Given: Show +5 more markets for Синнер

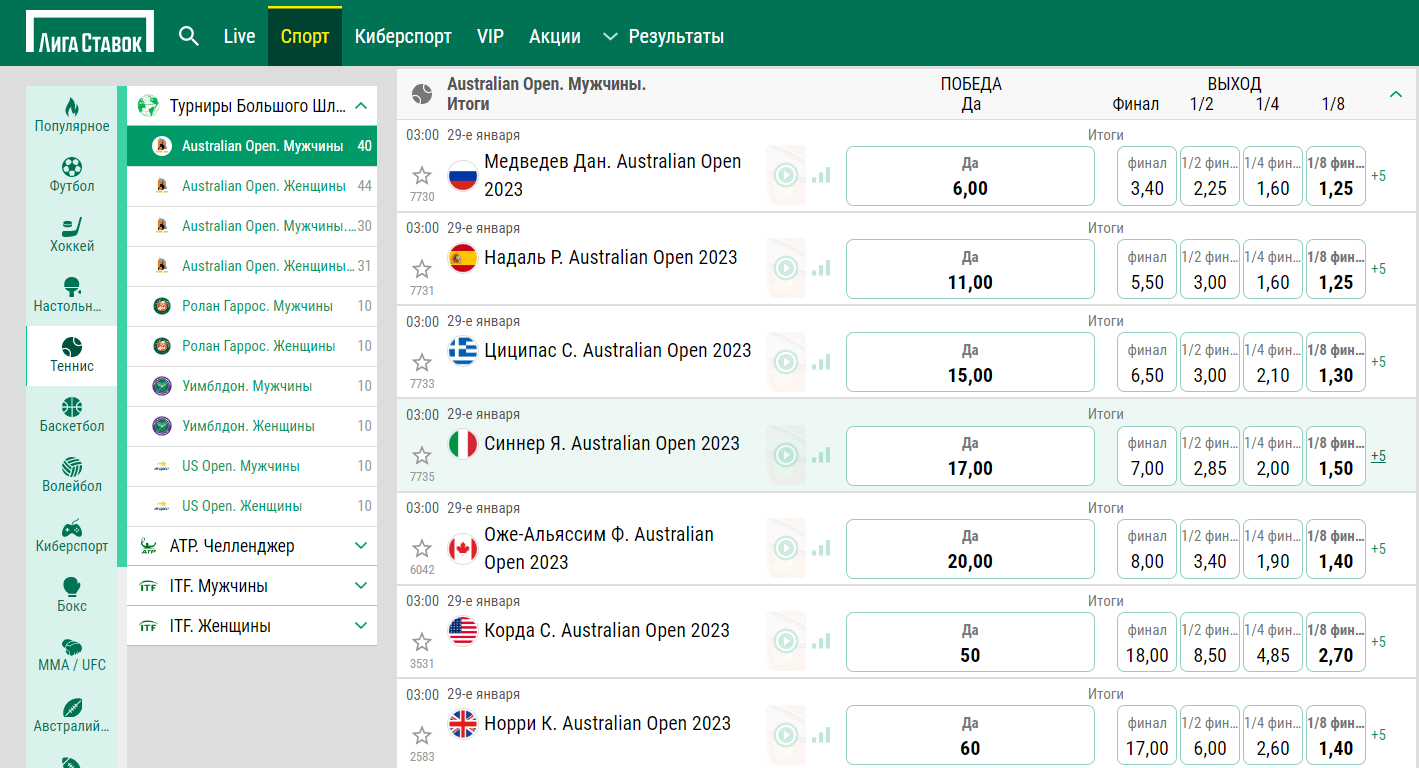Looking at the screenshot, I should coord(1378,455).
